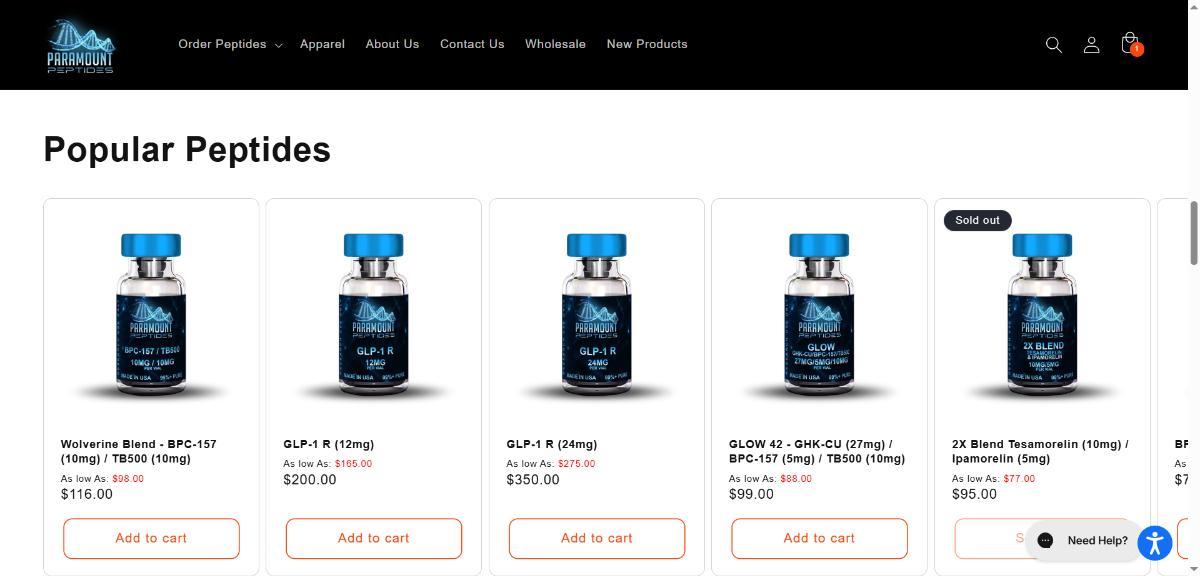Viewport: 1200px width, 576px height.
Task: Open the Apparel menu item
Action: pos(322,44)
